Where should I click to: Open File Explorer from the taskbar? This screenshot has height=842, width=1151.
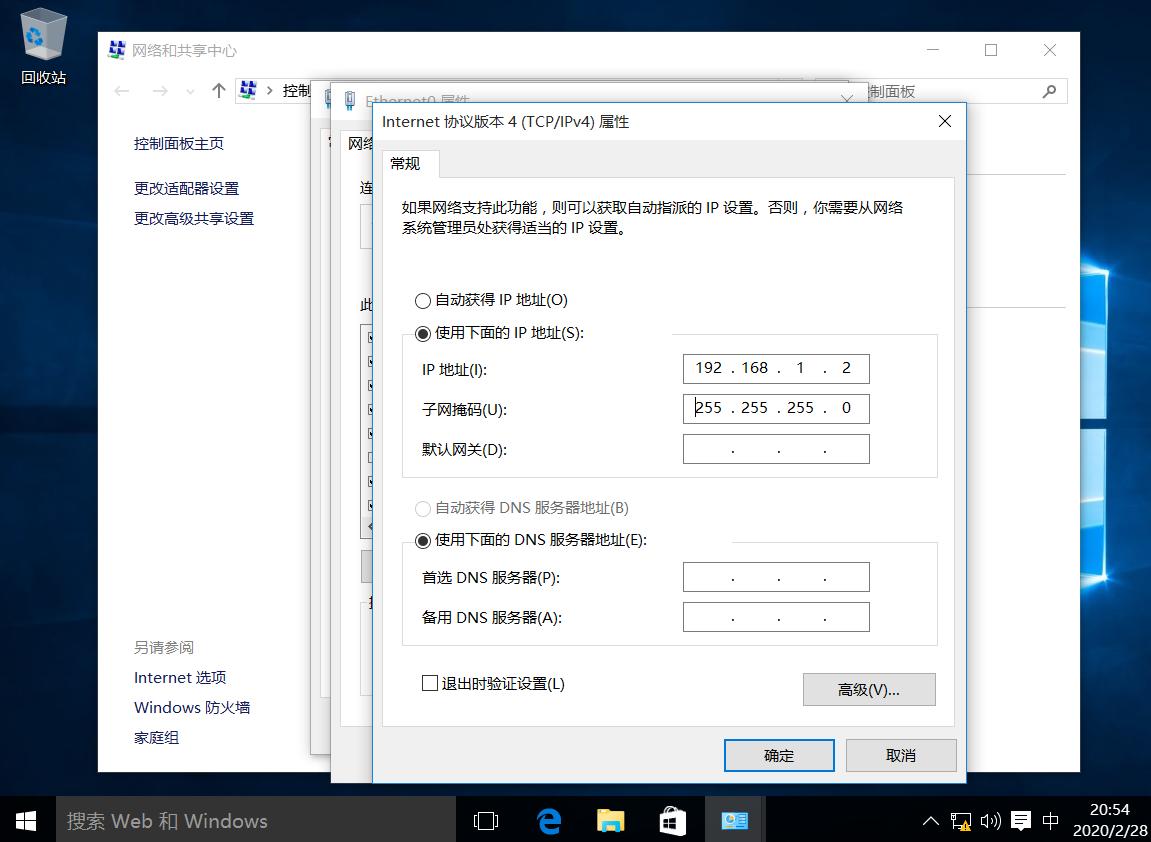pos(610,820)
